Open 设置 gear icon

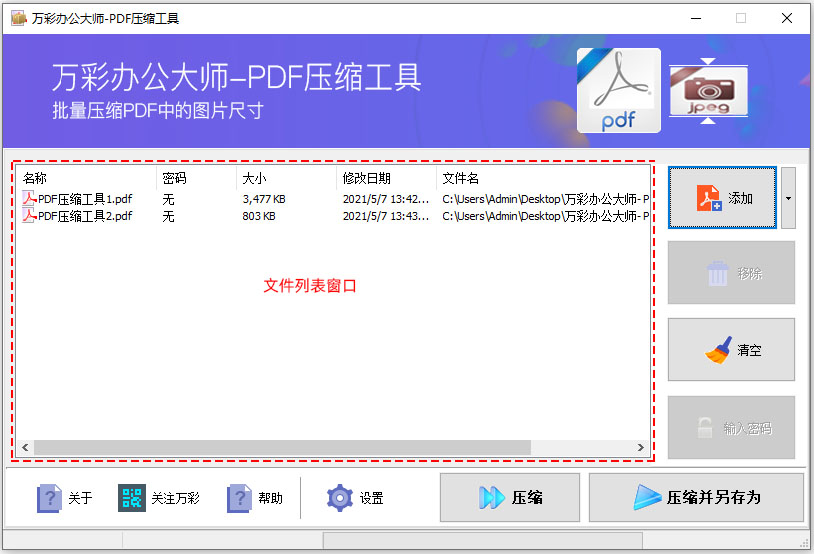340,498
